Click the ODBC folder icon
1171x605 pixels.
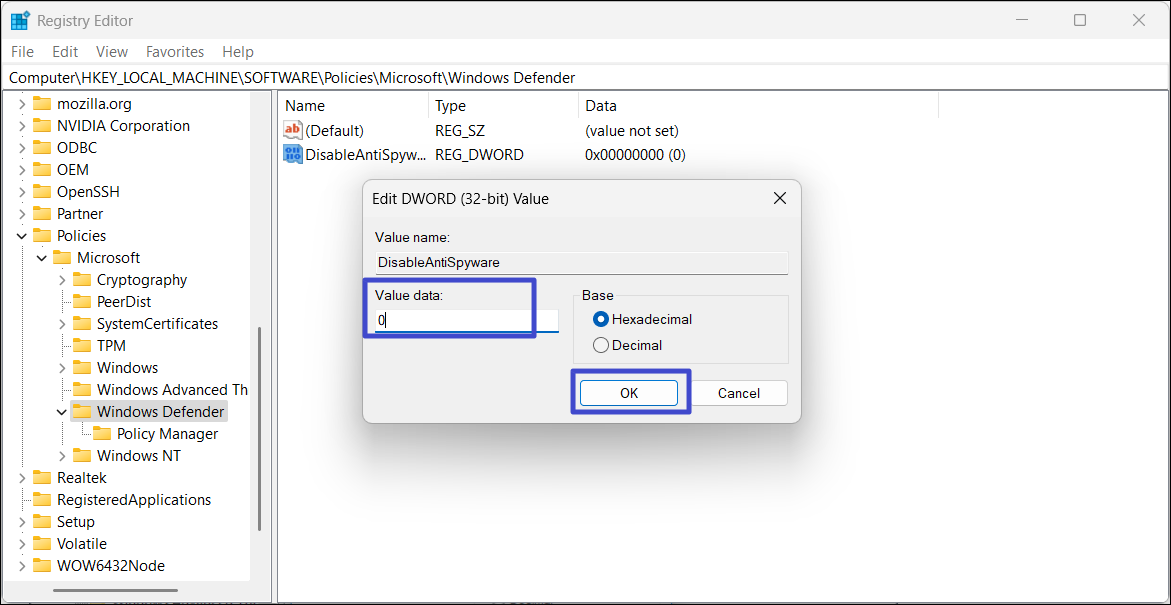43,147
